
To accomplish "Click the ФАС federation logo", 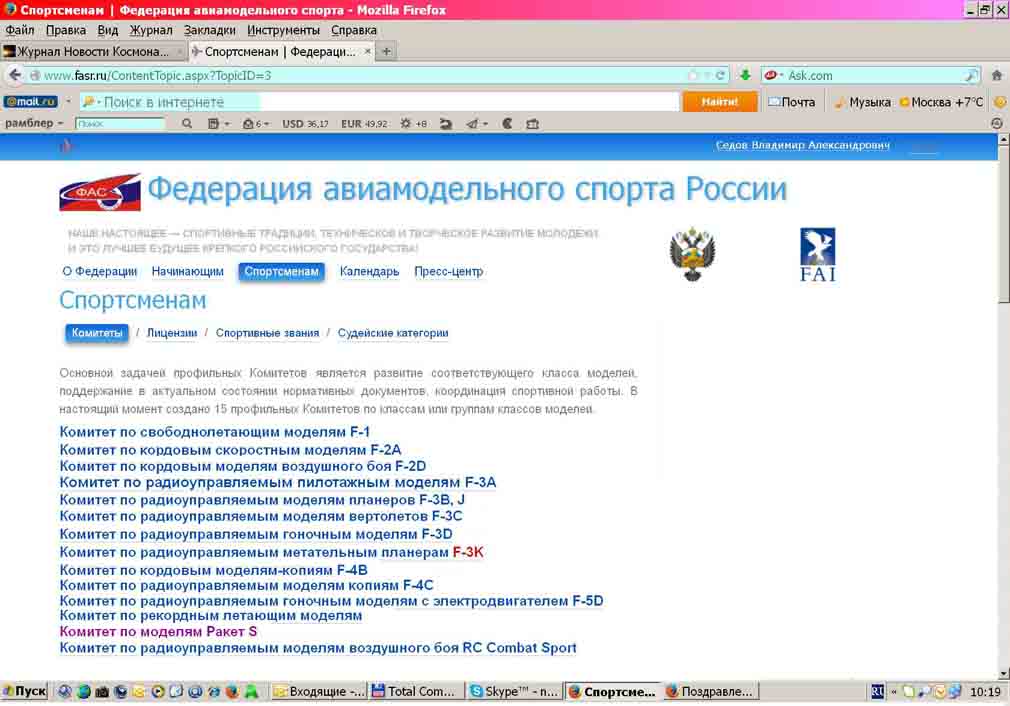I will [x=100, y=192].
